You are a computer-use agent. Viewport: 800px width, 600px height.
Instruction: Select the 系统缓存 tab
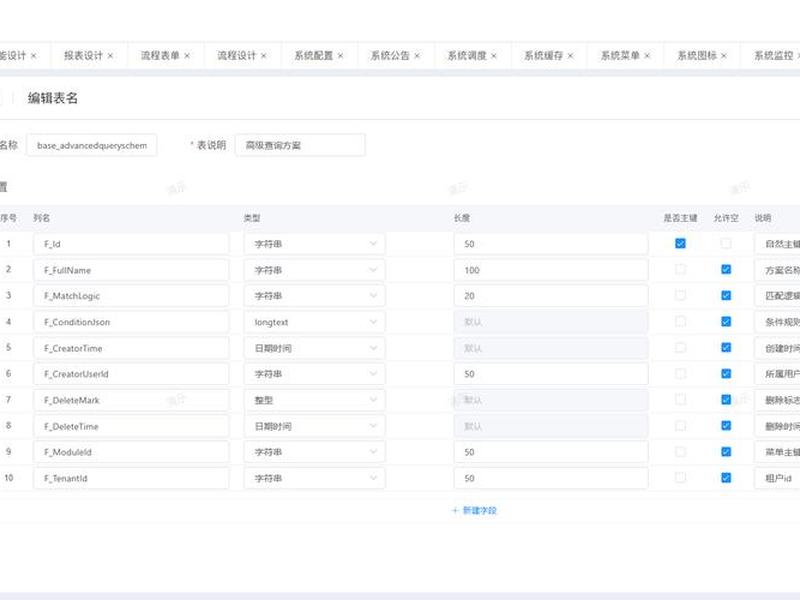543,56
